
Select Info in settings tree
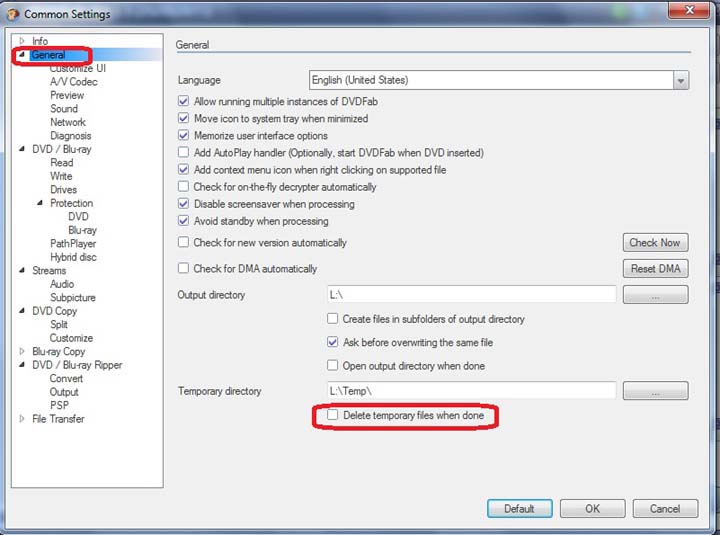[40, 41]
